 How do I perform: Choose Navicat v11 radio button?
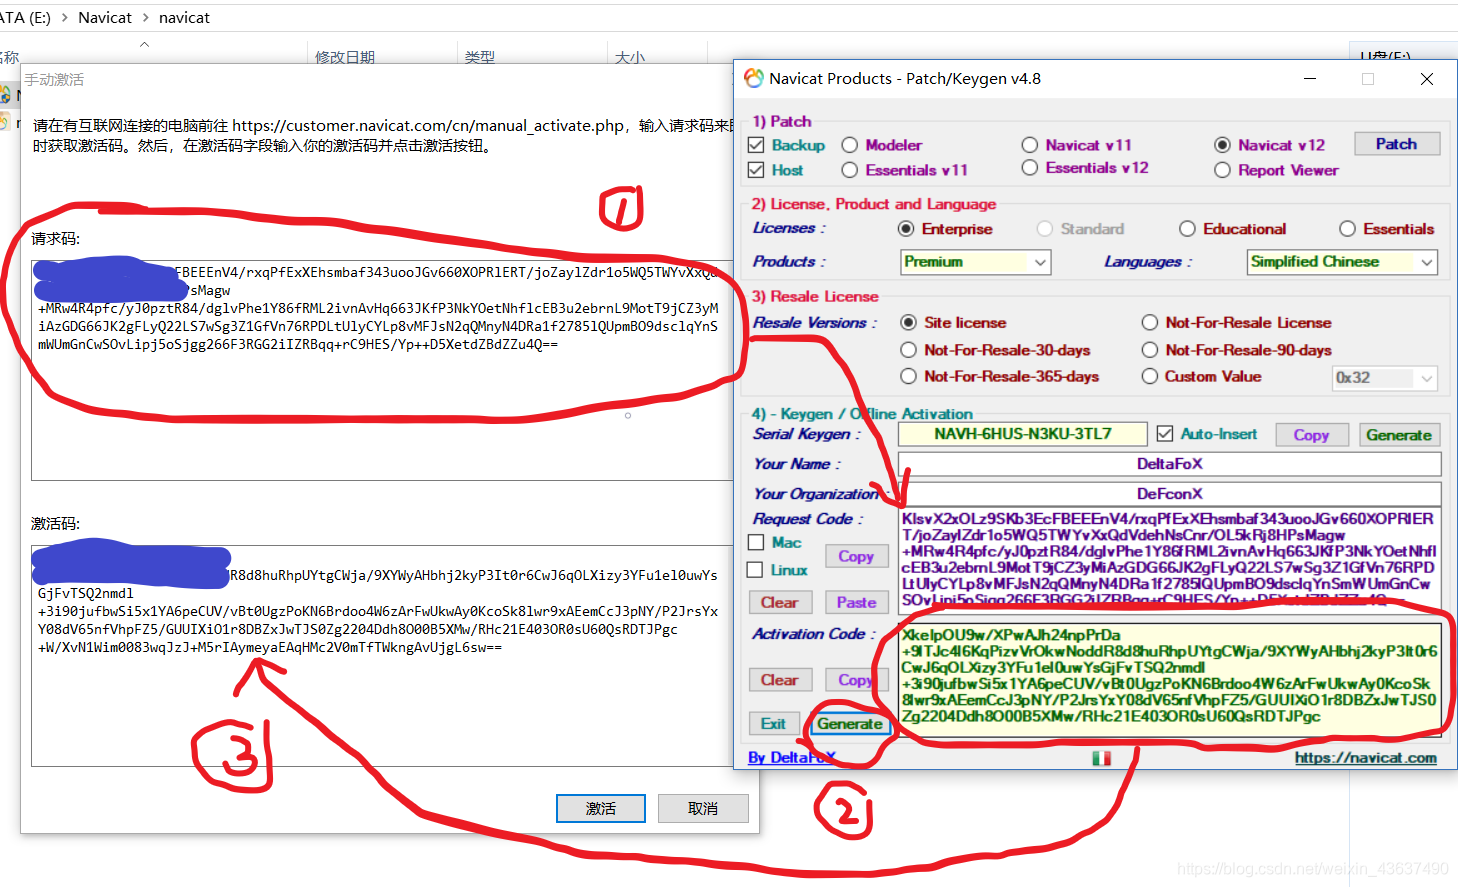point(1030,145)
